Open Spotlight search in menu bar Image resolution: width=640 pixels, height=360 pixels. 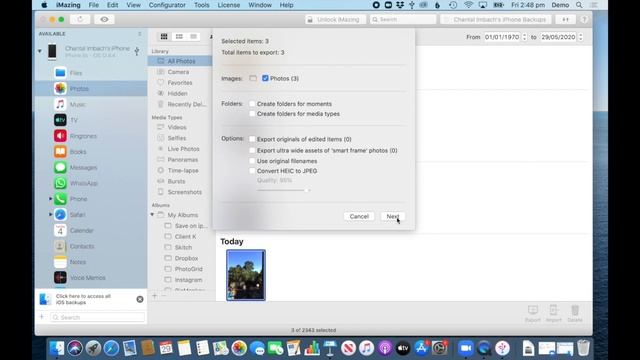[x=579, y=5]
